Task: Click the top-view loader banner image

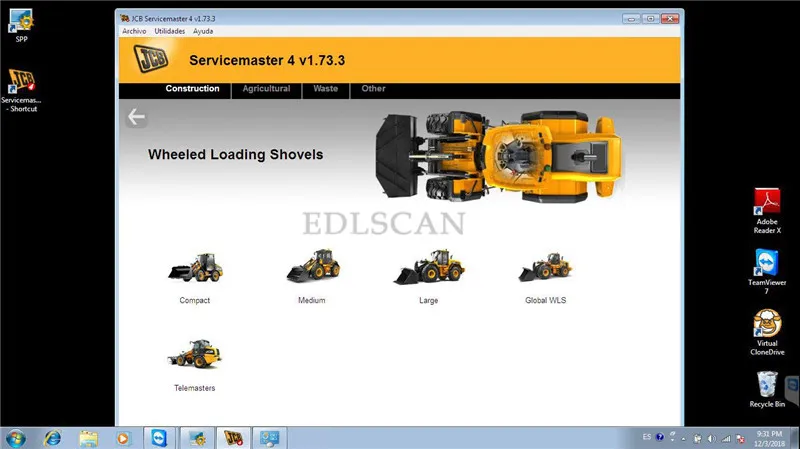Action: click(498, 156)
